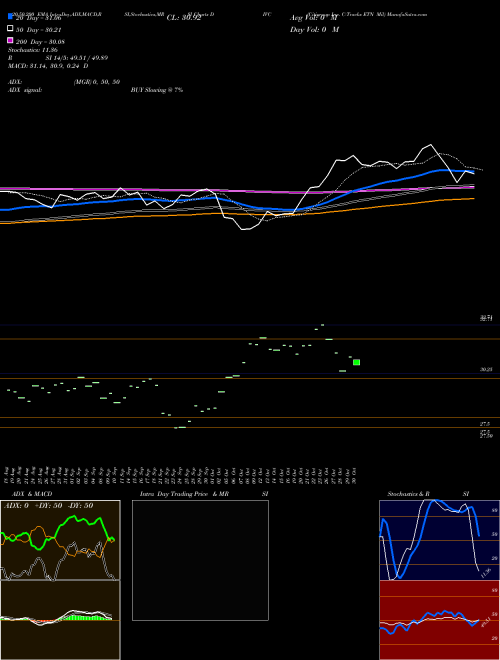The height and width of the screenshot is (660, 500).
Task: Click the 'Stochastics & R' panel title
Action: coord(409,494)
